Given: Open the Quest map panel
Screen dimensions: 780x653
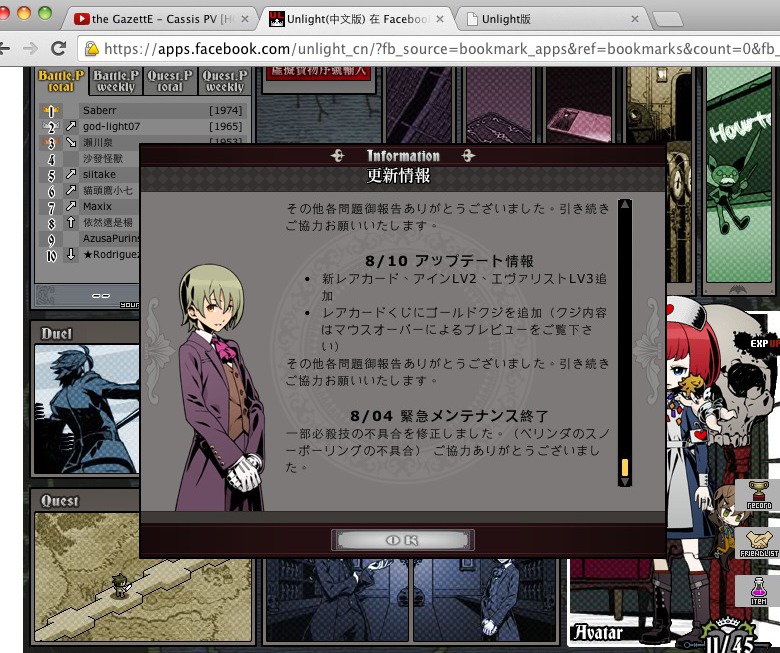Looking at the screenshot, I should [x=142, y=577].
